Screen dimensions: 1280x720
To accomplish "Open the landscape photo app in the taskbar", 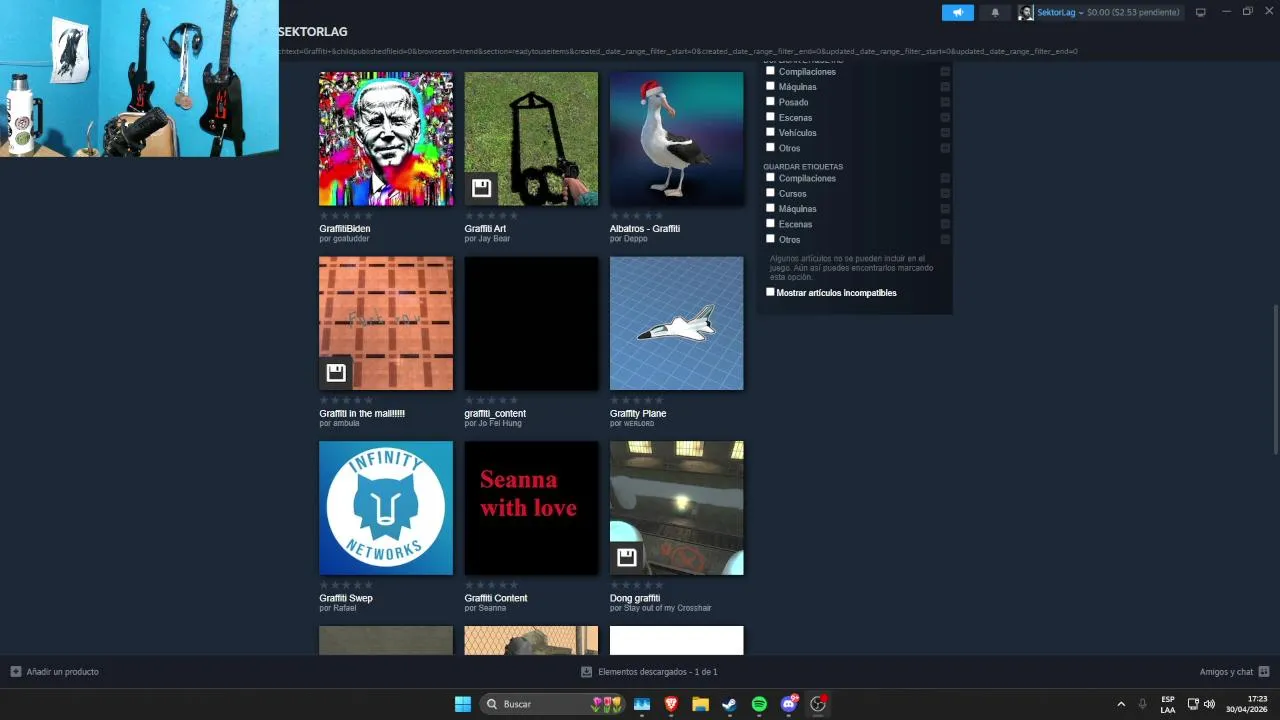I will pyautogui.click(x=642, y=704).
